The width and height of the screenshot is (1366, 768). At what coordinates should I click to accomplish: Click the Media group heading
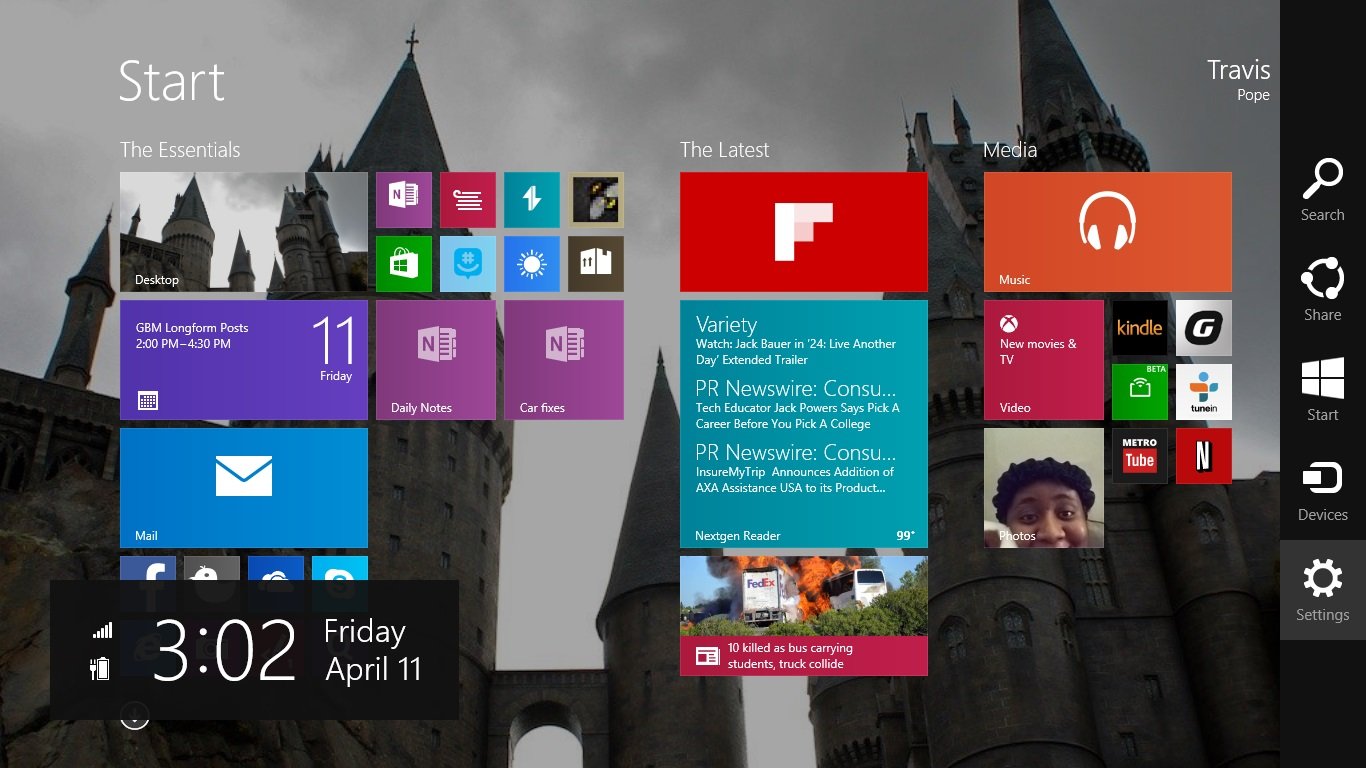1010,150
